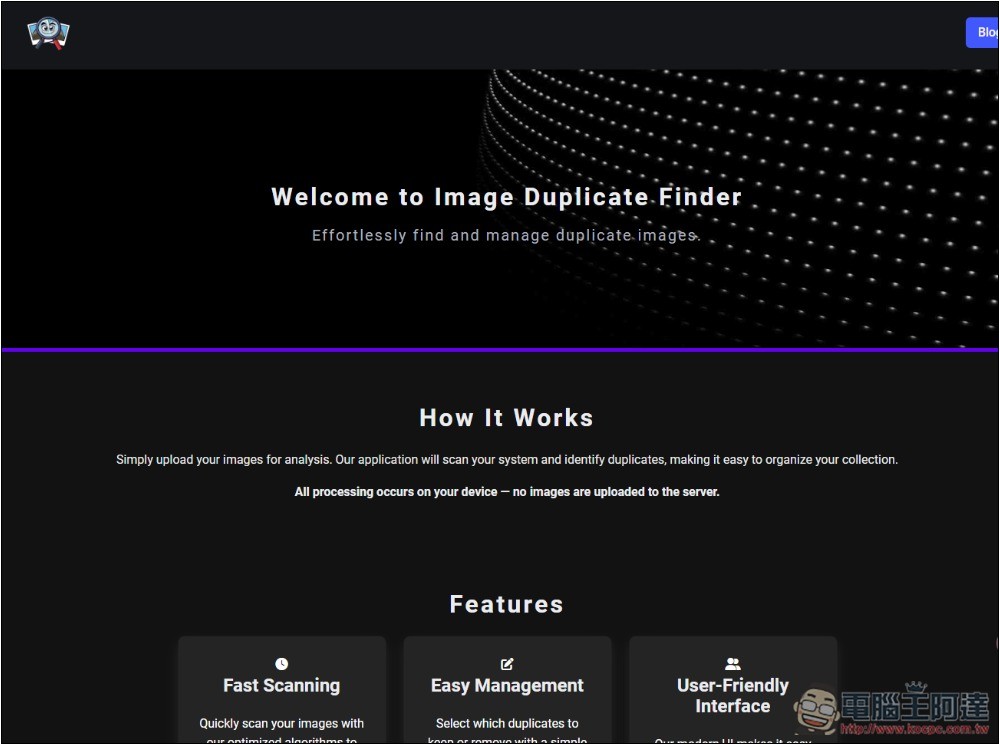The width and height of the screenshot is (1000, 745).
Task: Click the bold 'All processing occurs' notice
Action: coord(506,492)
